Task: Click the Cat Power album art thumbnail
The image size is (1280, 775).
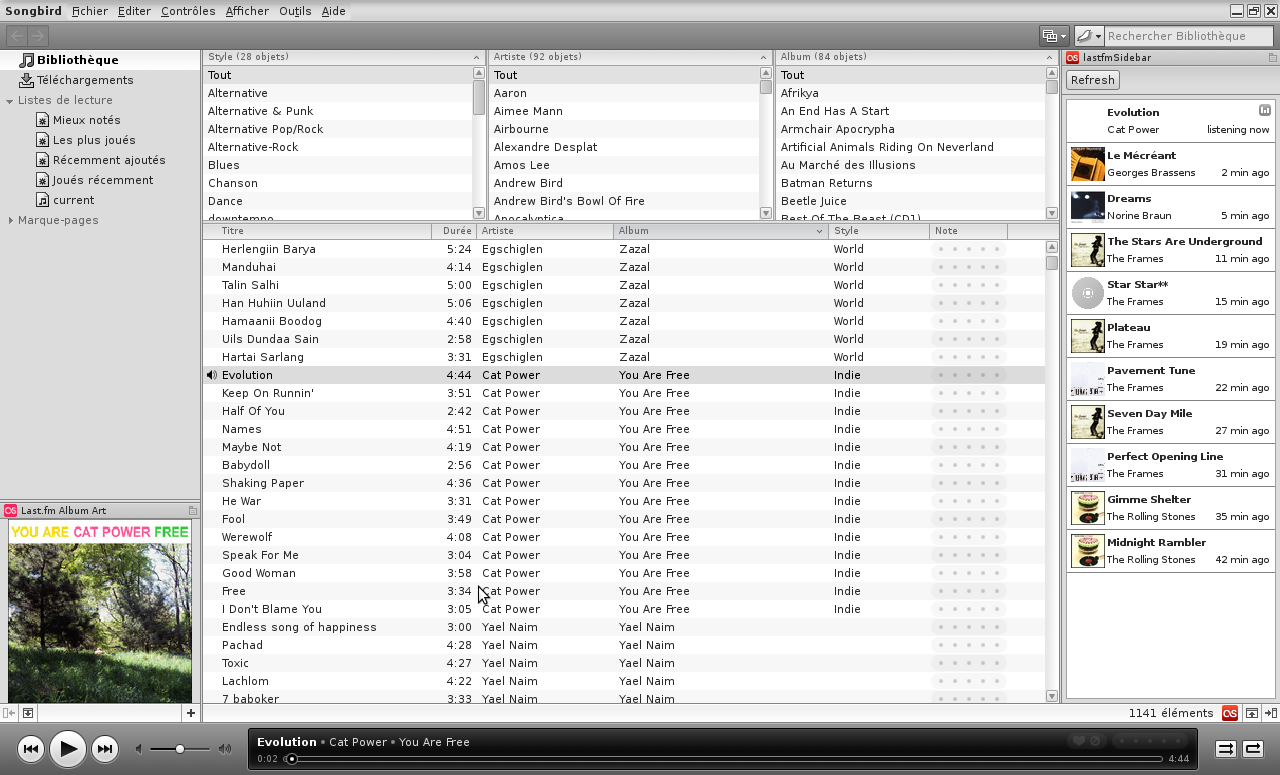Action: pos(99,612)
